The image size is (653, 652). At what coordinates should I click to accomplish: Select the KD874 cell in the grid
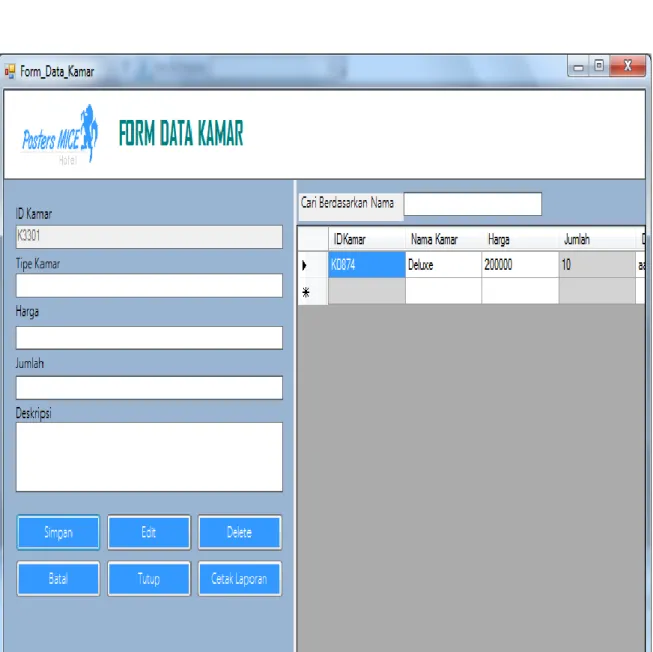click(366, 264)
